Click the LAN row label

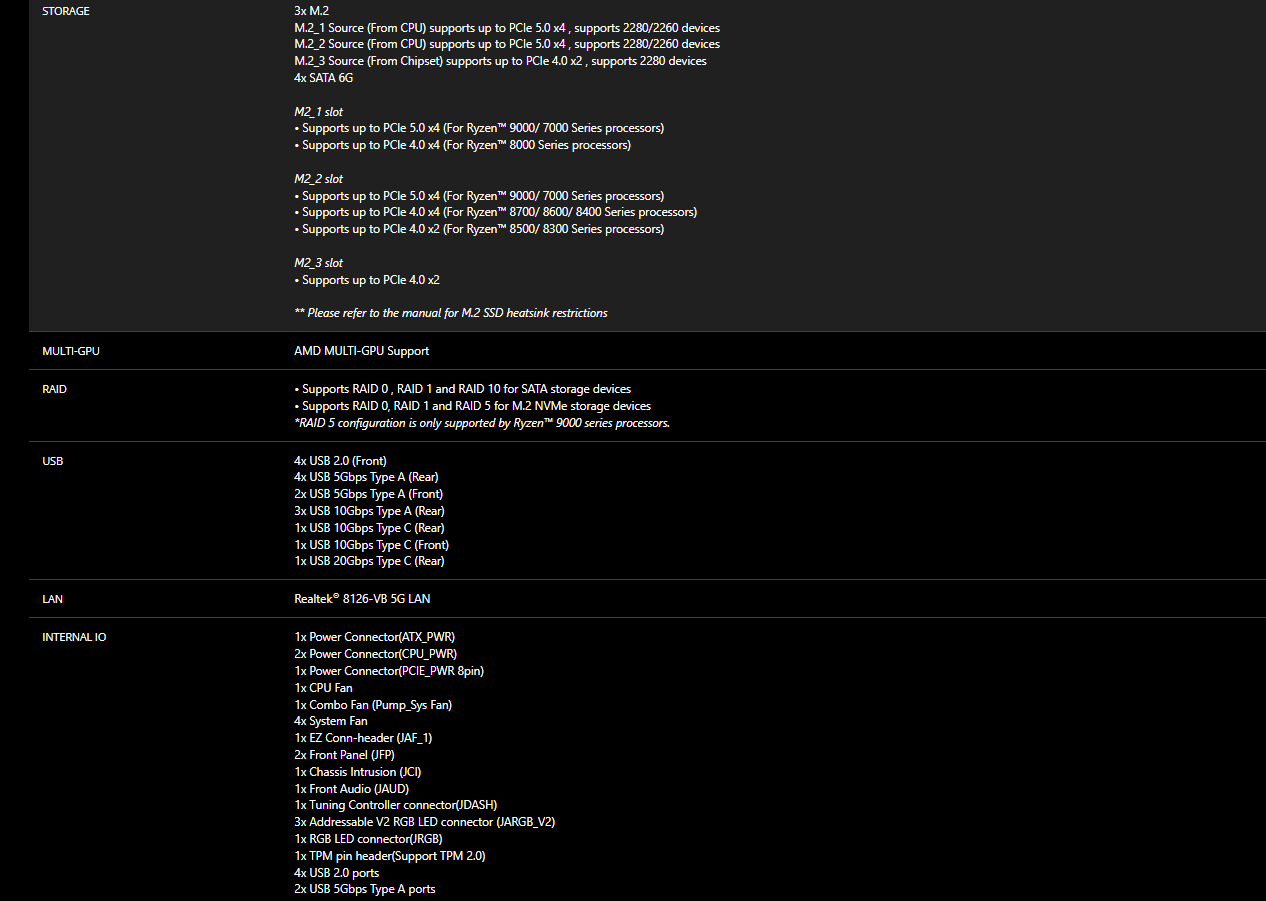pos(53,599)
